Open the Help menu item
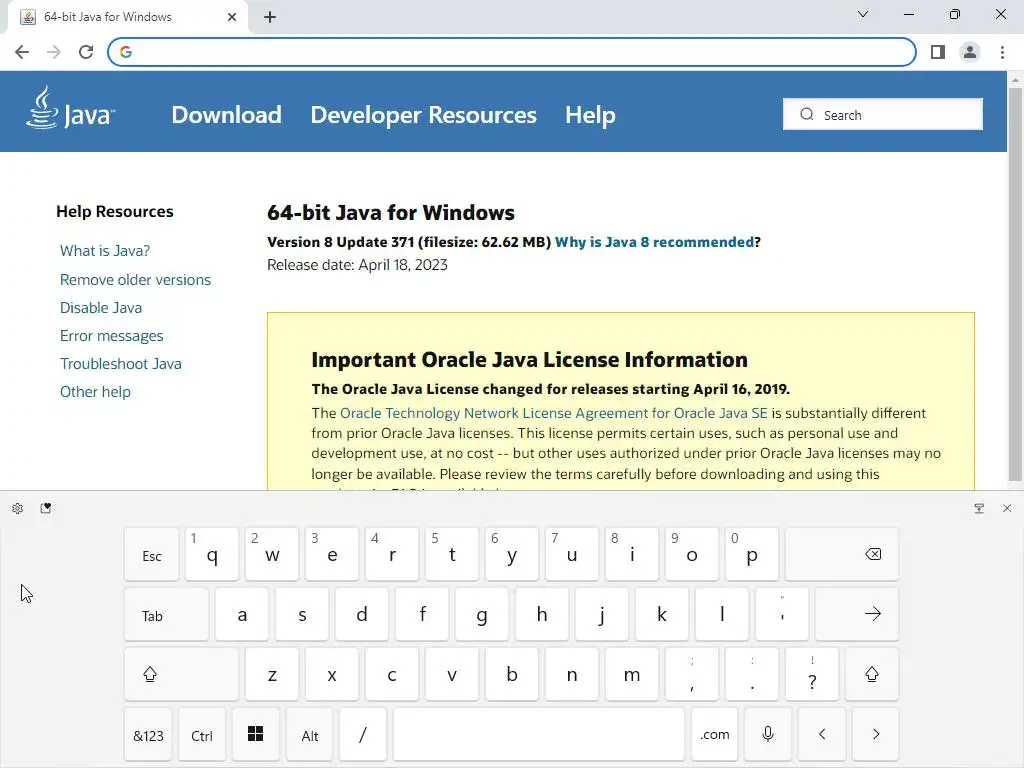Viewport: 1024px width, 768px height. [x=590, y=115]
